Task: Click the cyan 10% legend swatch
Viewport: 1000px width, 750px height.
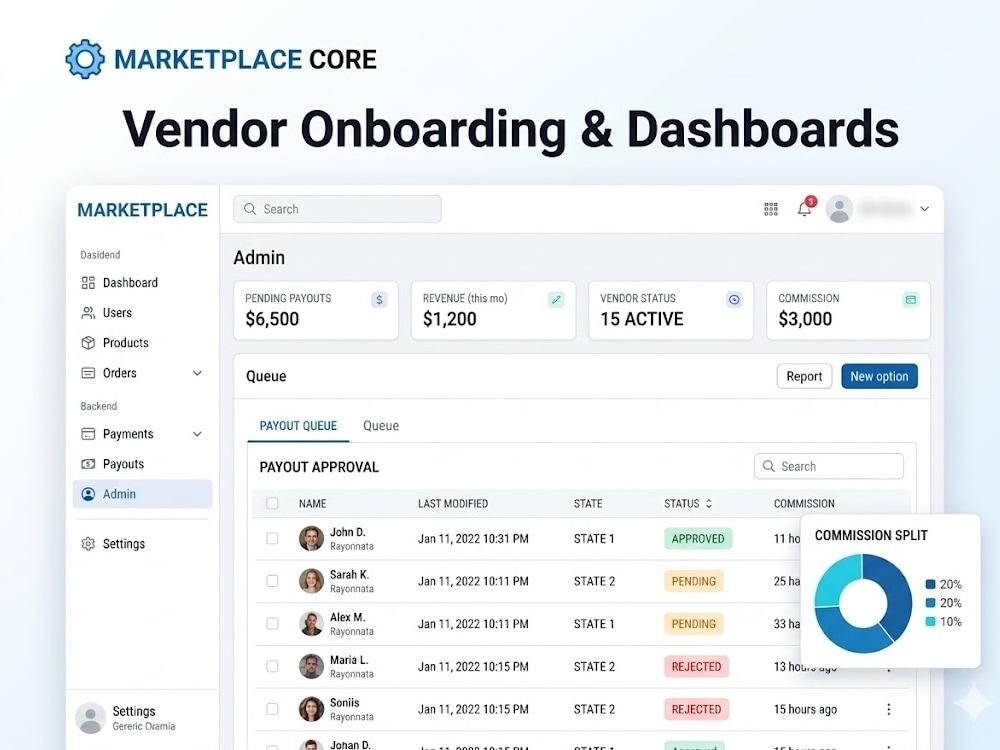Action: coord(930,621)
